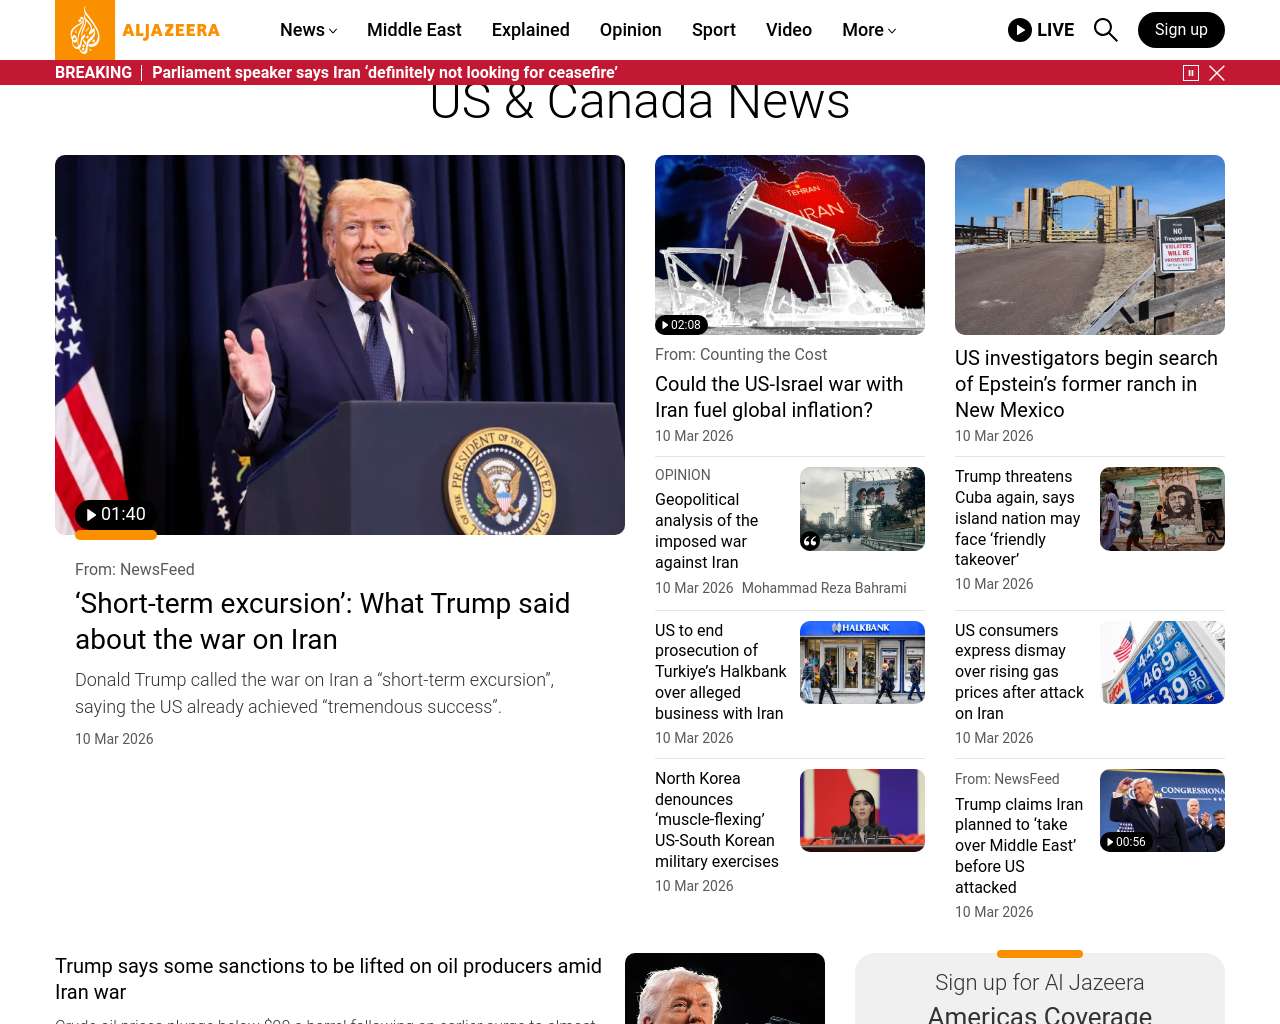The width and height of the screenshot is (1280, 1024).
Task: Open the Tehran billboard opinion thumbnail
Action: tap(862, 509)
